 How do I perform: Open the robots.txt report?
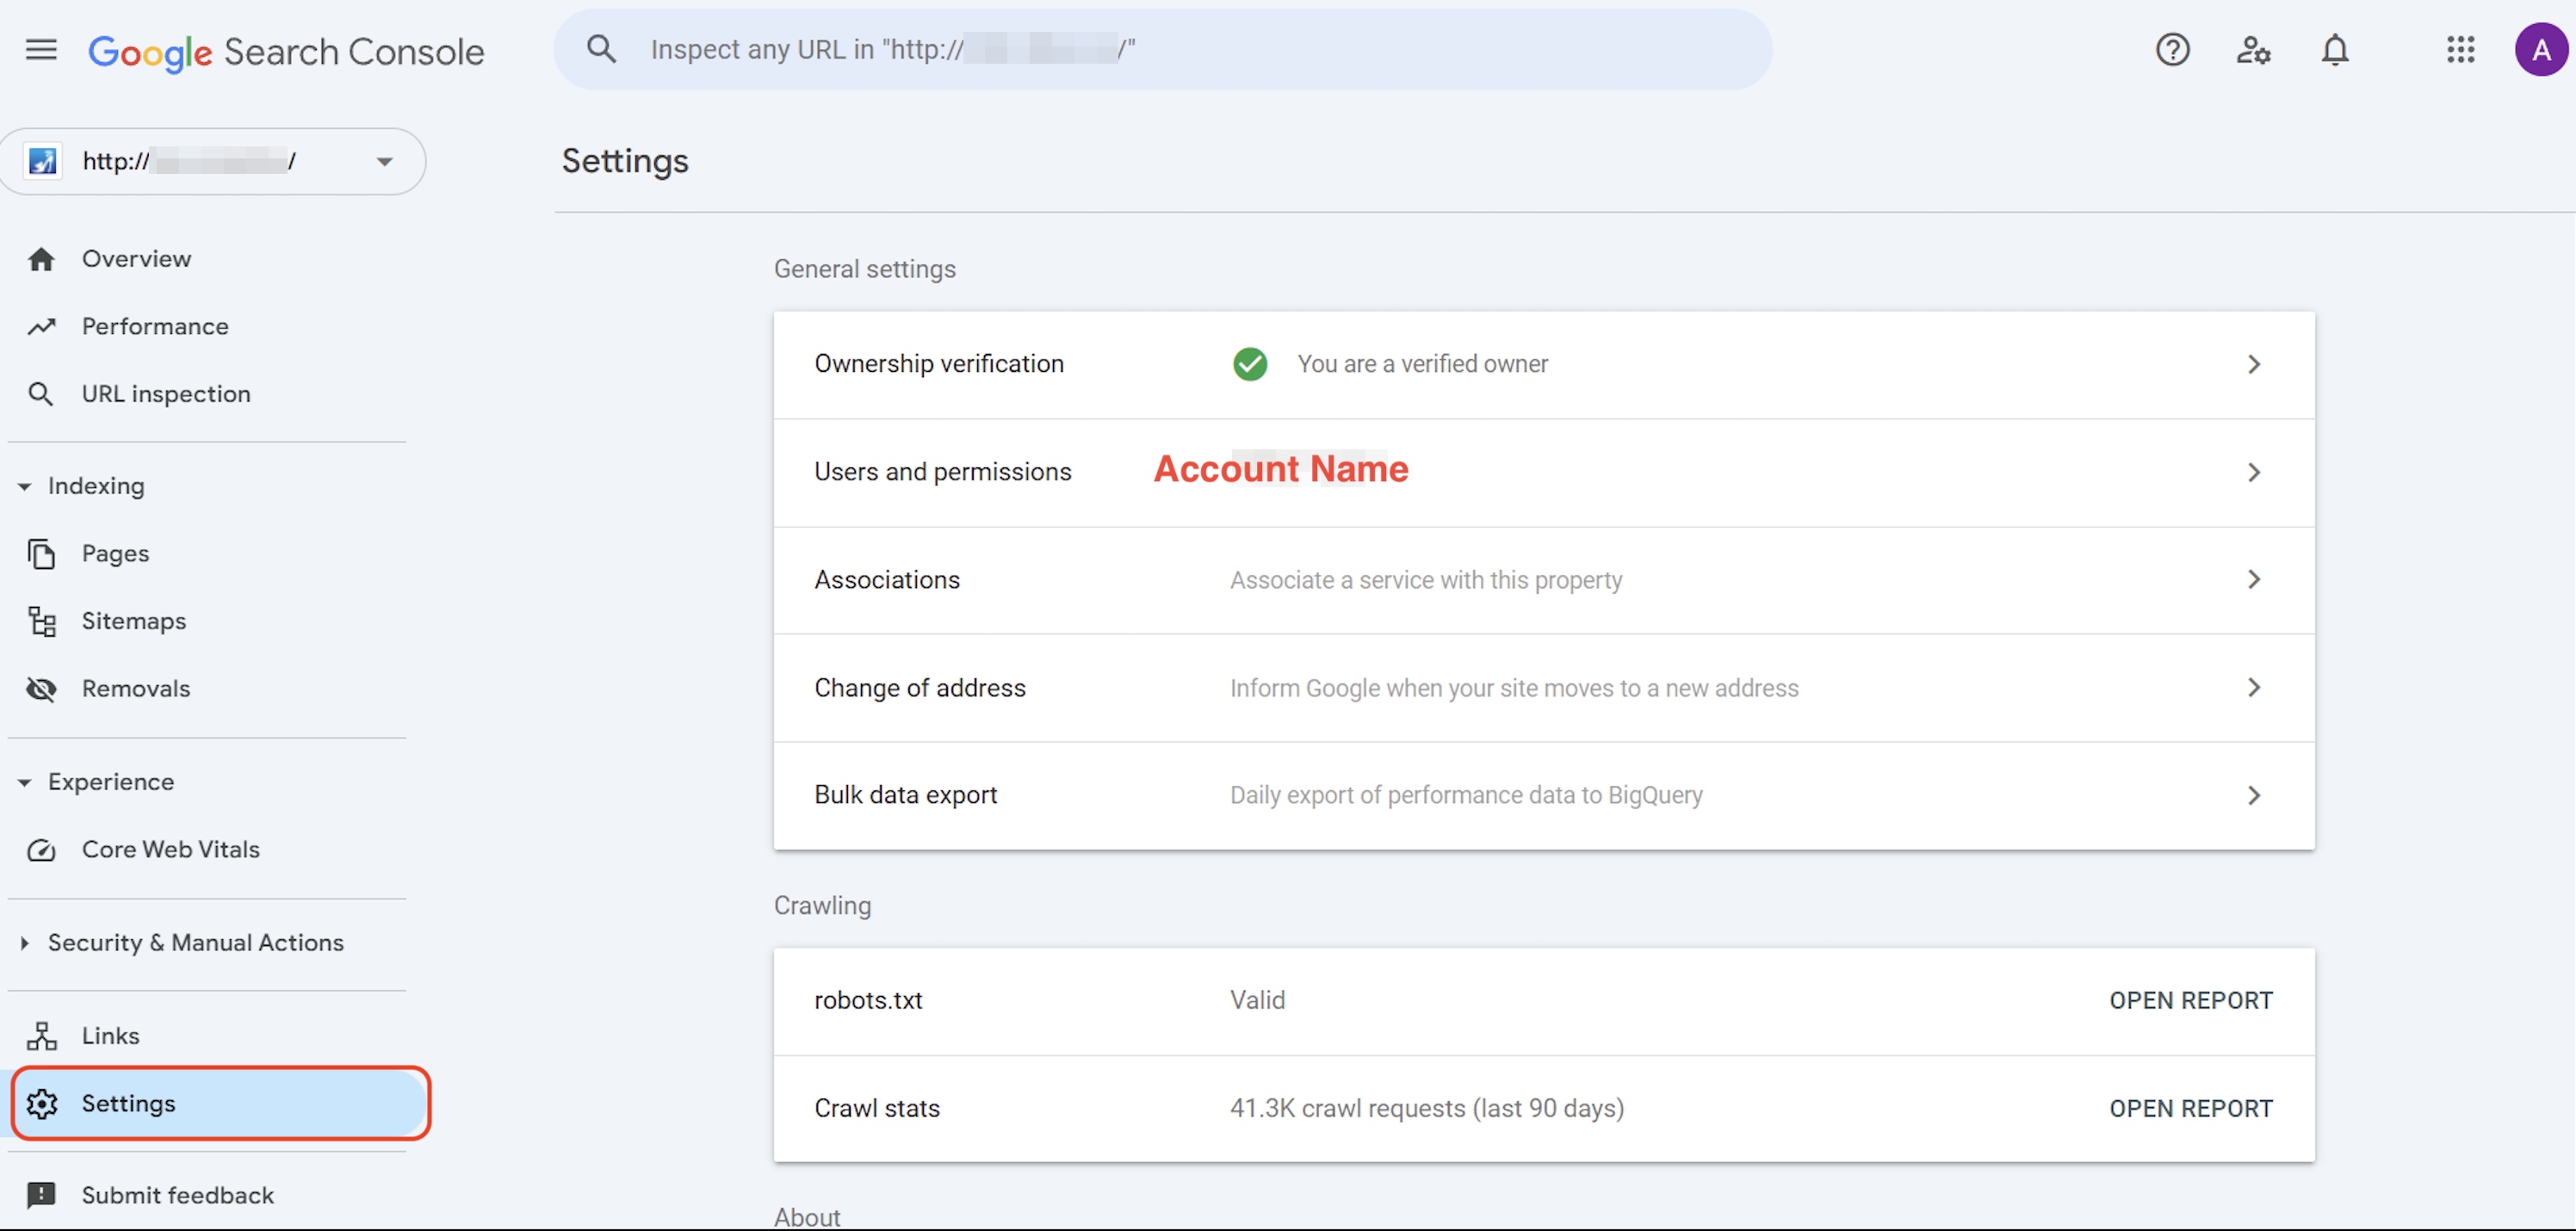2190,999
